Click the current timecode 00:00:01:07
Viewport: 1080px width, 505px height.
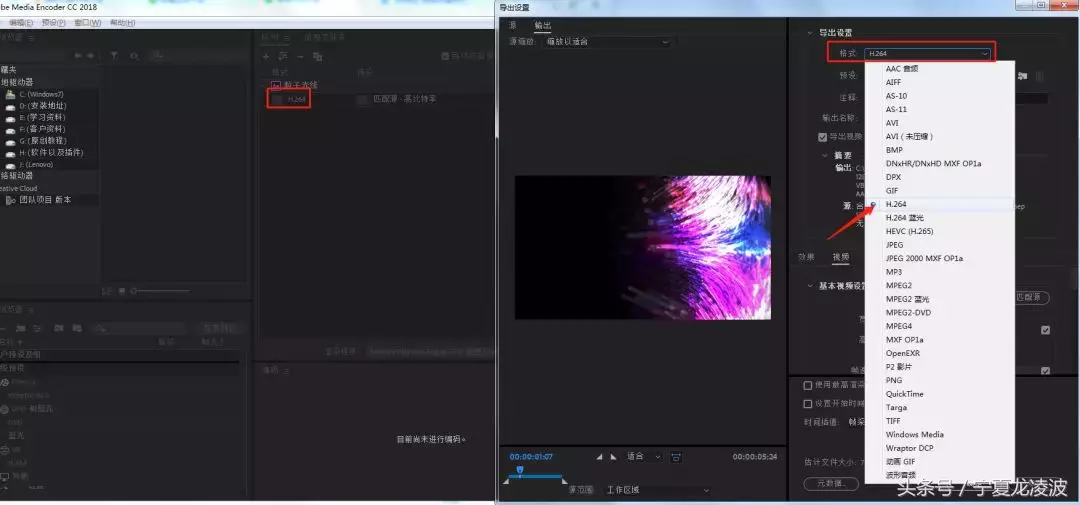(531, 457)
